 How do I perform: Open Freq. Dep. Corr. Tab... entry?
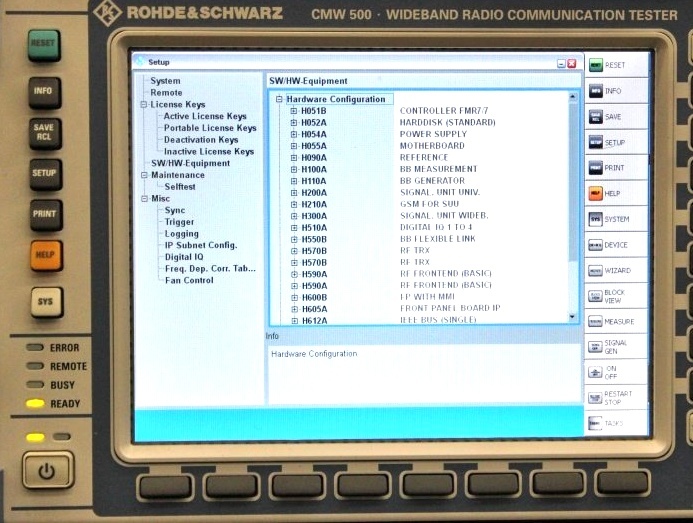[x=210, y=269]
